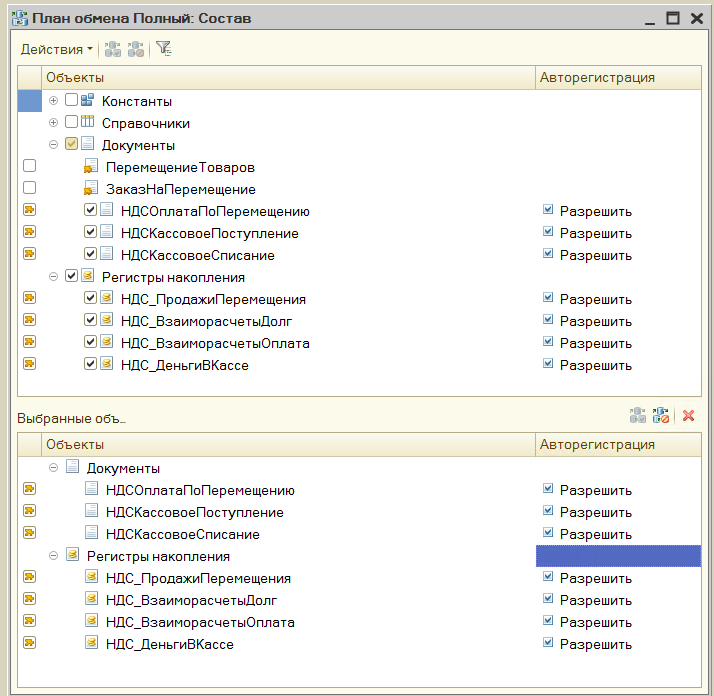Screen dimensions: 714x696
Task: Click row marker icon for НДСКассовоеПоступление lower list
Action: point(30,511)
